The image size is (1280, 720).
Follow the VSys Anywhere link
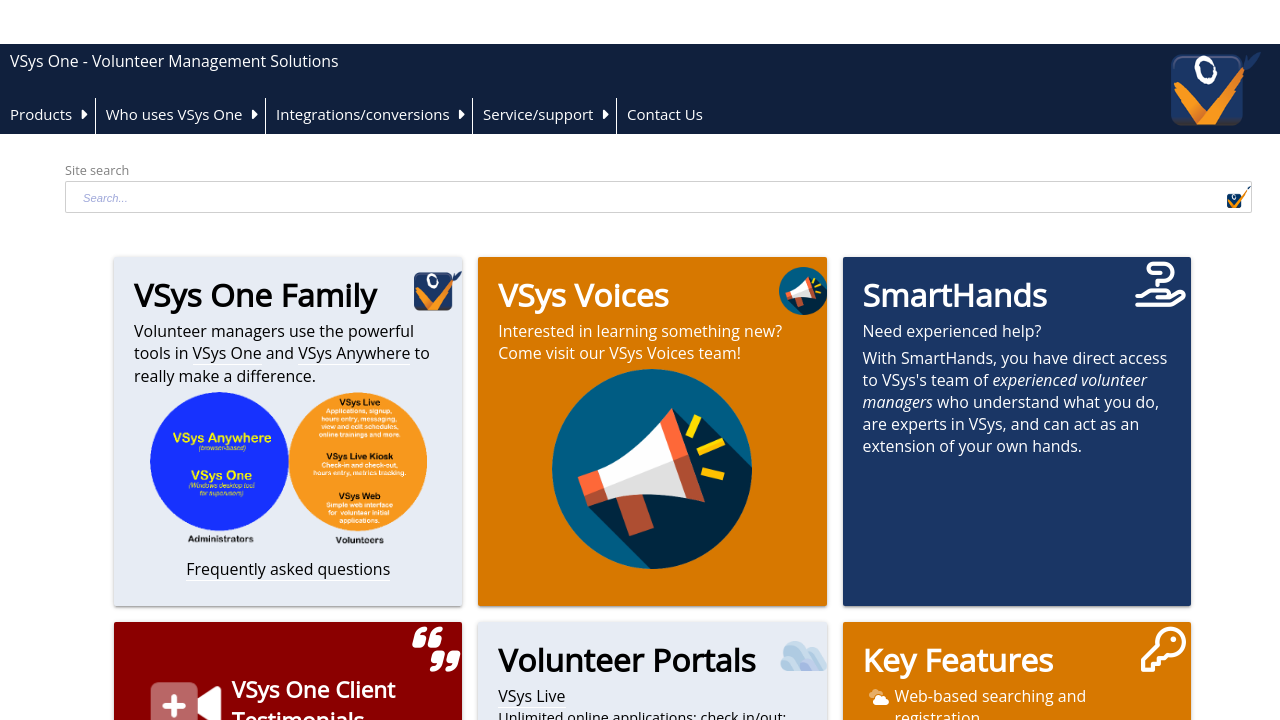tap(354, 353)
